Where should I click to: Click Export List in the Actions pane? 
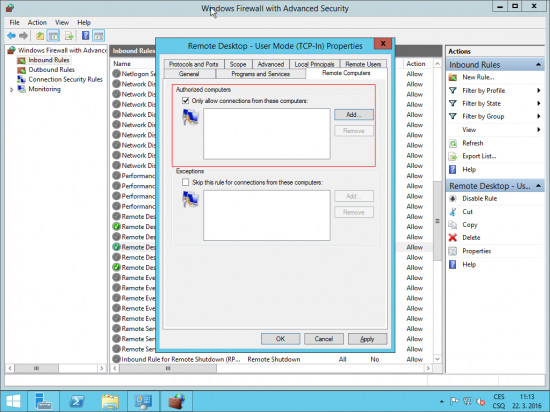tap(479, 156)
